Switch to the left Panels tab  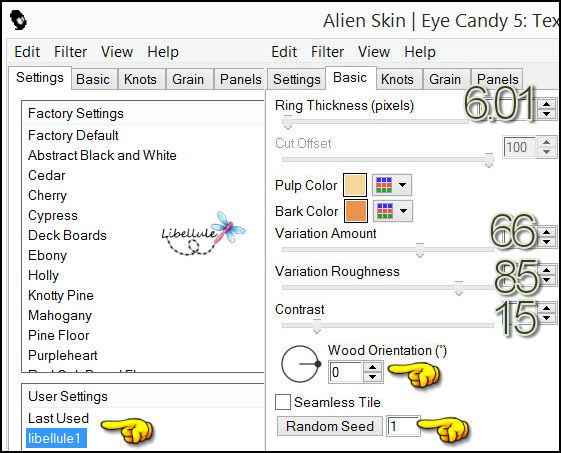click(240, 79)
